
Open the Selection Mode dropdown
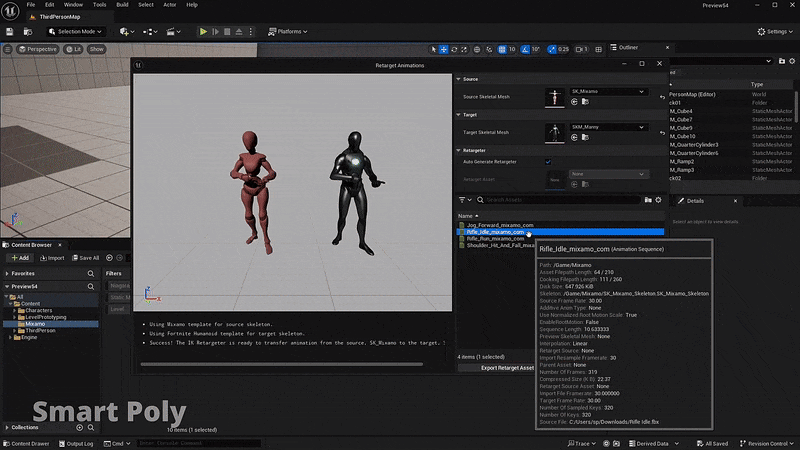pyautogui.click(x=75, y=32)
